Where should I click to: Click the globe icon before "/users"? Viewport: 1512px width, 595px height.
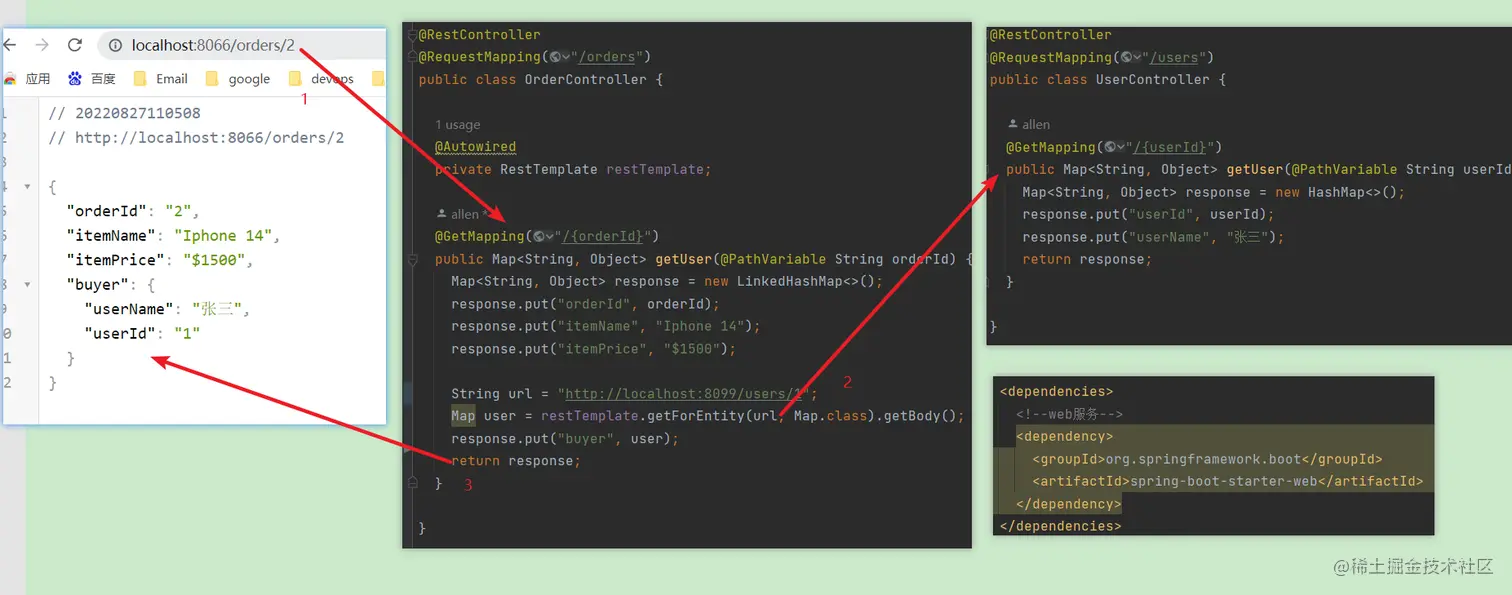coord(1126,58)
